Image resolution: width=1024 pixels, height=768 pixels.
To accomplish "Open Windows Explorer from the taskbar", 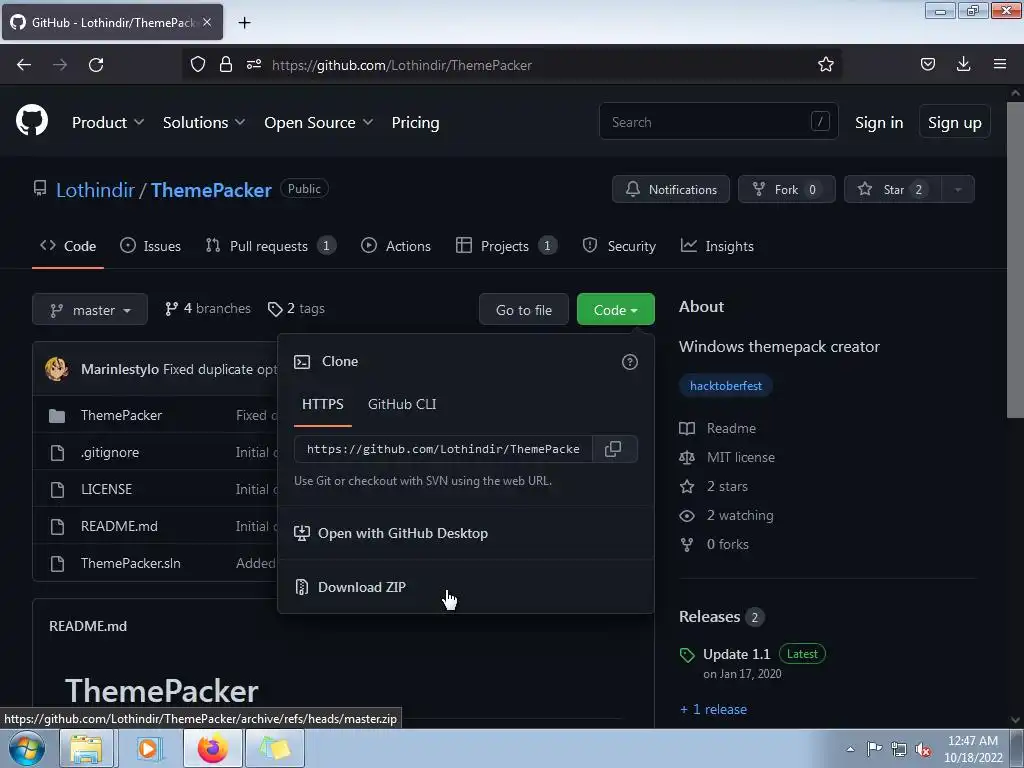I will pos(86,748).
